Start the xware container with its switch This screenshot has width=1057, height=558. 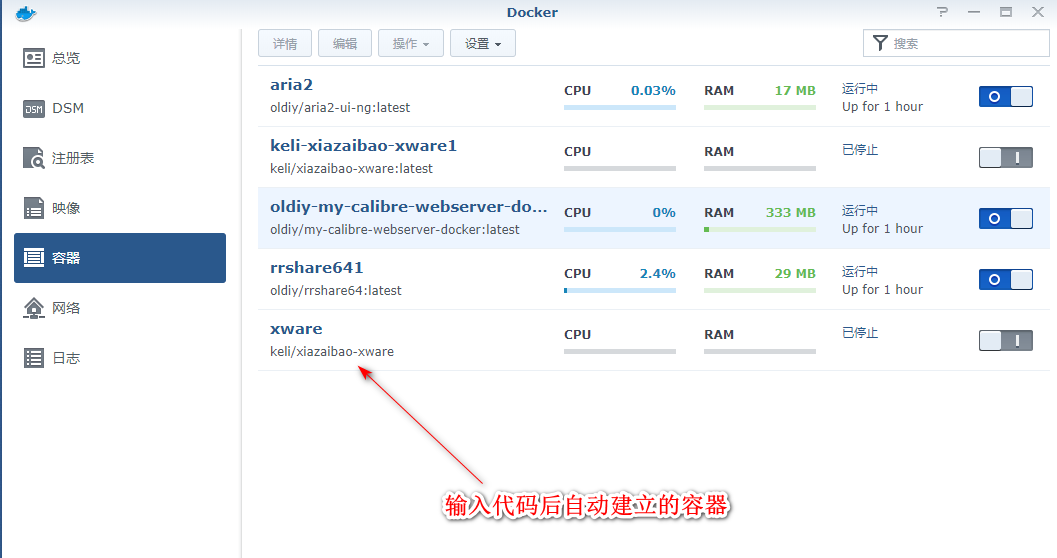(1006, 340)
